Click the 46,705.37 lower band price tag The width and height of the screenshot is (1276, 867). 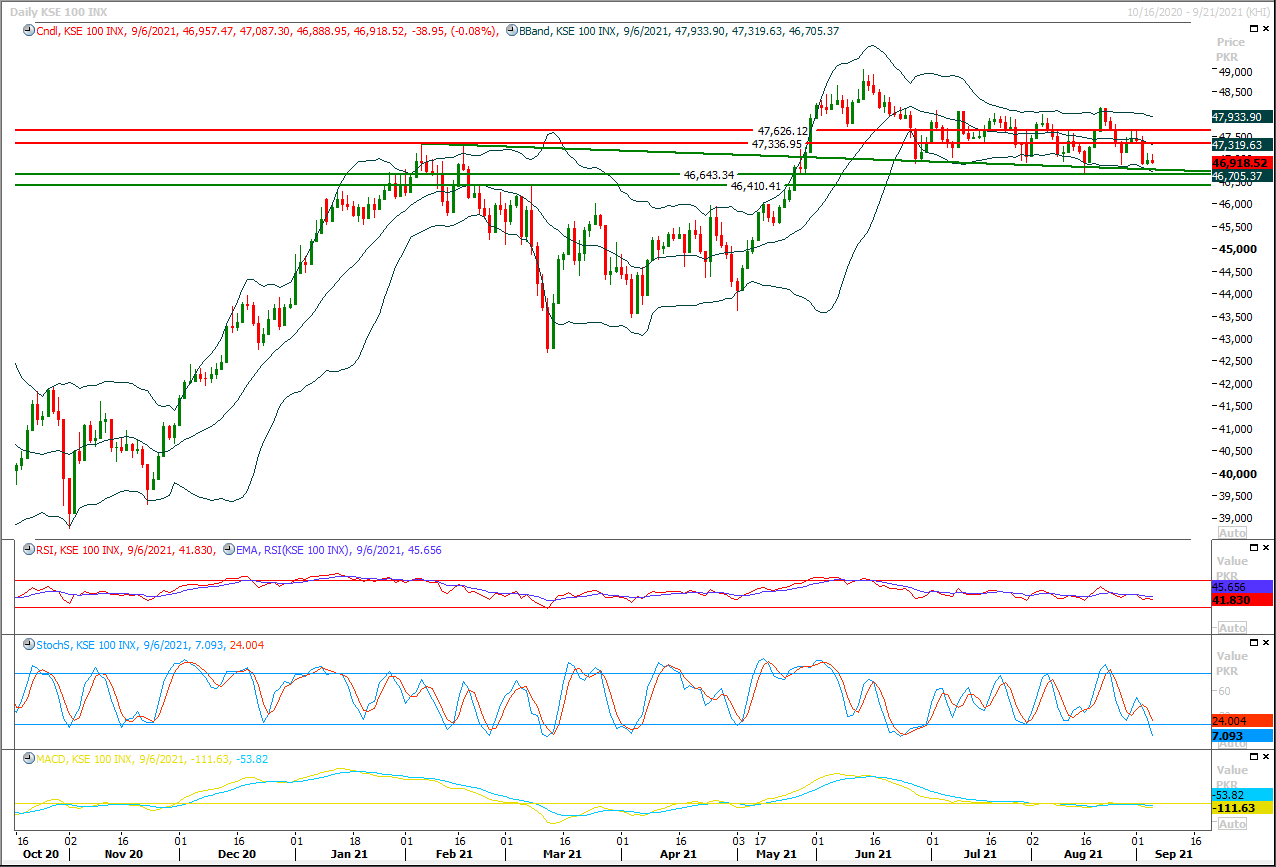[1241, 176]
